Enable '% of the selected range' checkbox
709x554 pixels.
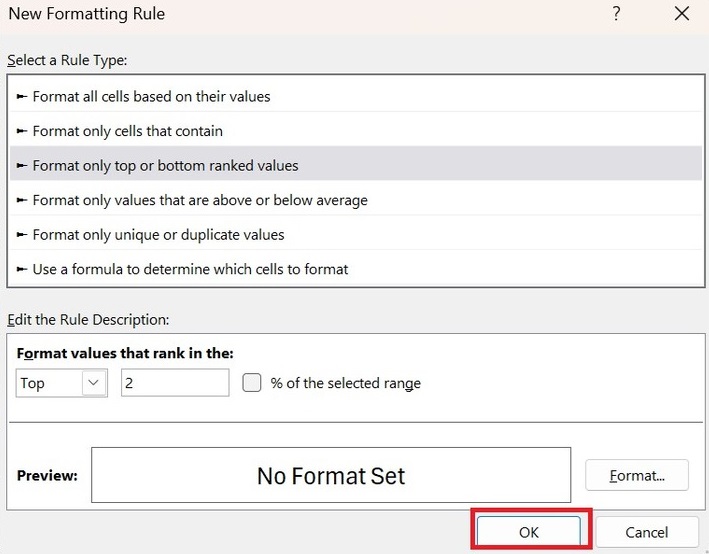(252, 383)
